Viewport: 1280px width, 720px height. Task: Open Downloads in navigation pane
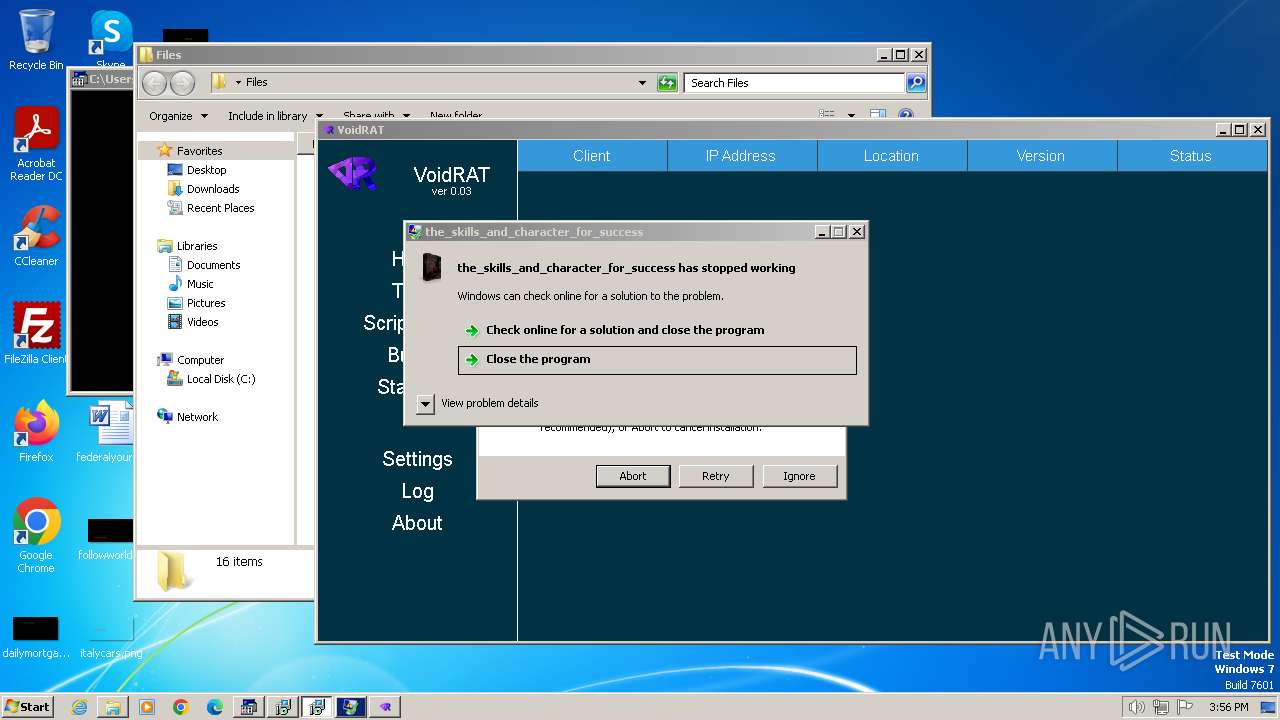pos(212,189)
